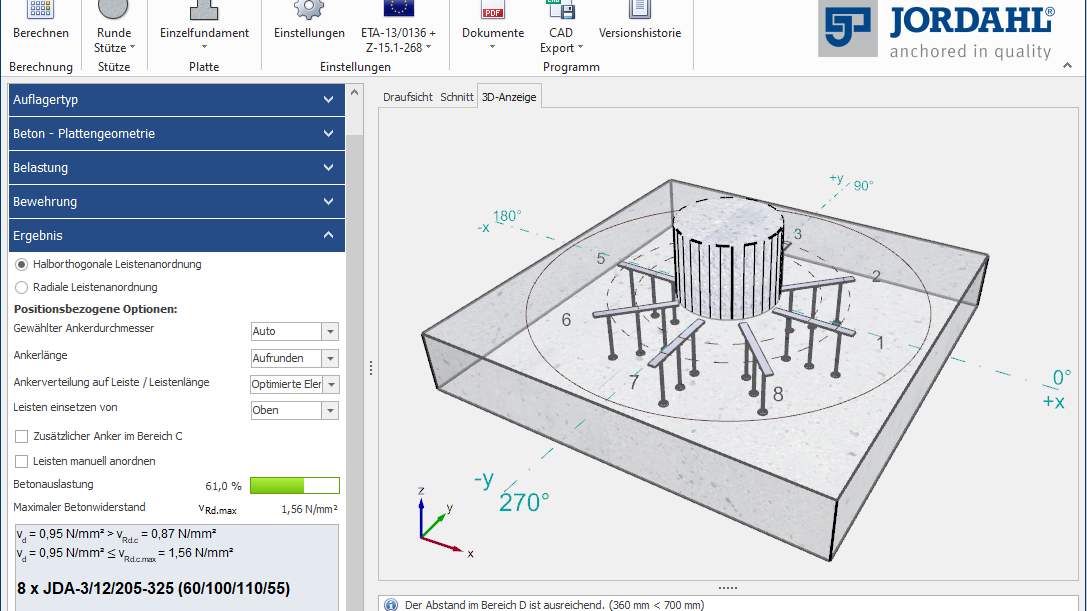This screenshot has height=611, width=1087.
Task: Open Gewählter Ankerdurchmesser dropdown
Action: coord(330,332)
